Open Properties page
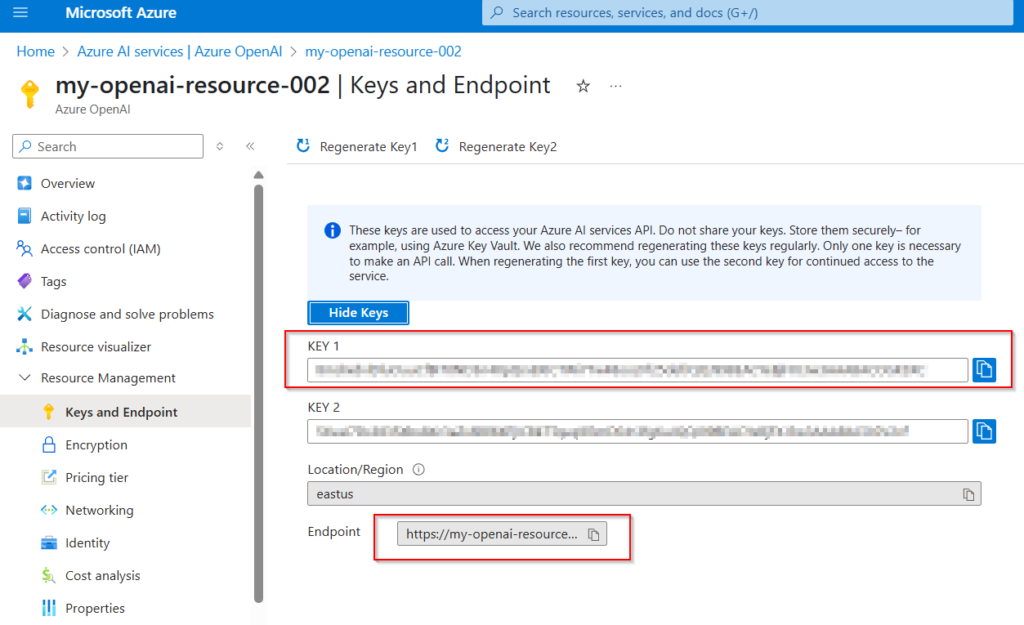 [x=95, y=608]
